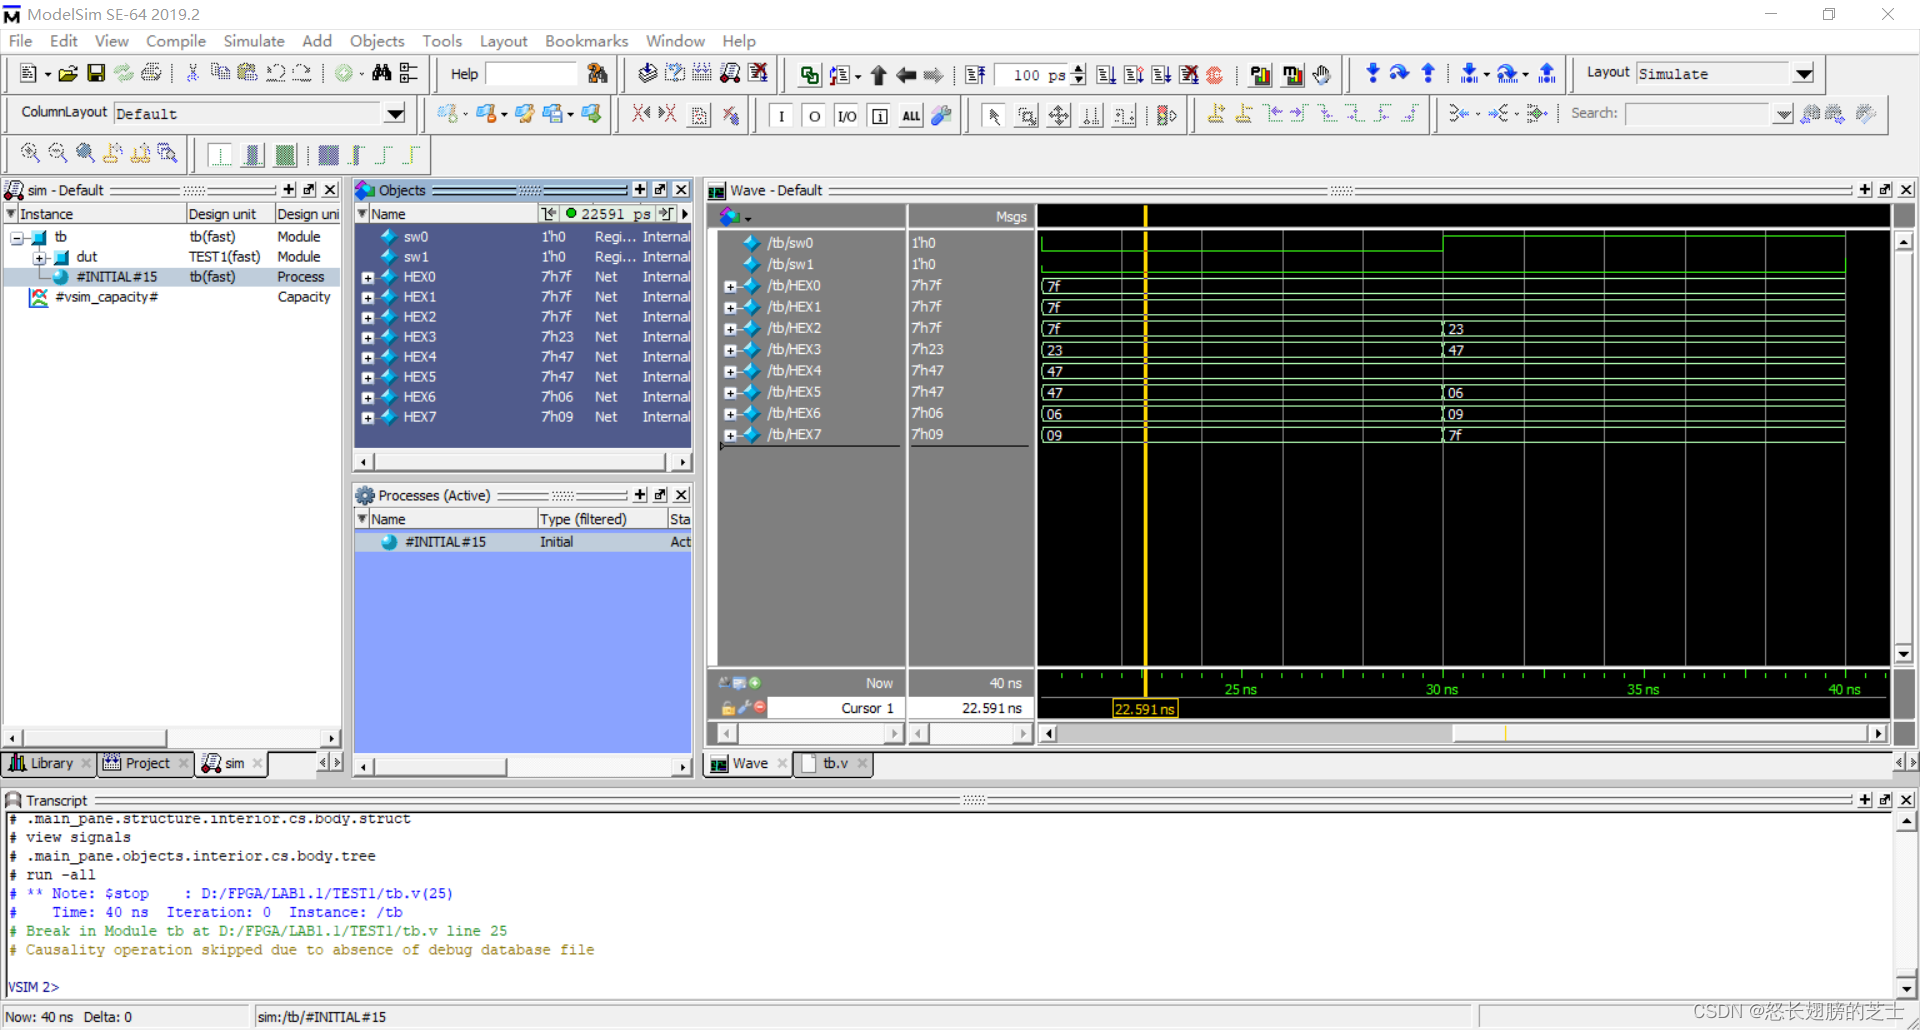
Task: Increase the run length with the up stepper
Action: coord(1078,69)
